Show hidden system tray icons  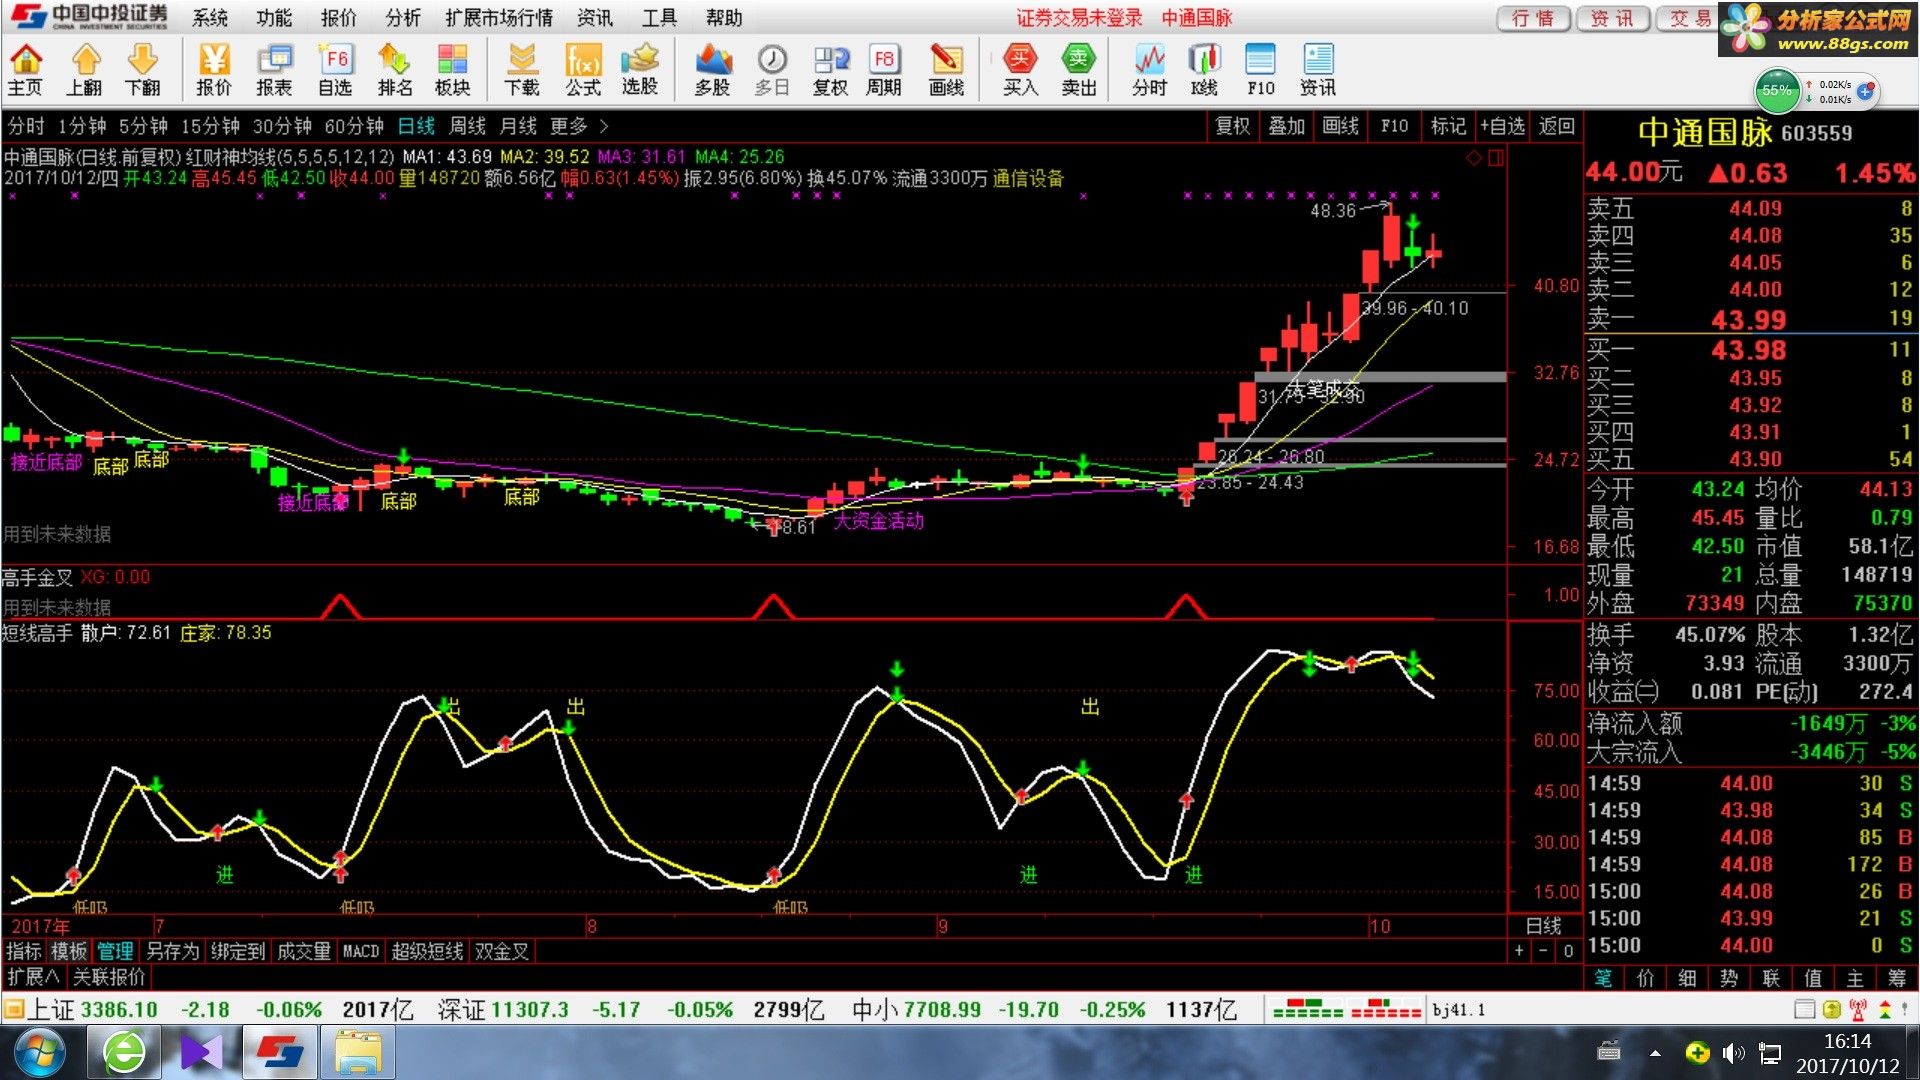coord(1655,1053)
